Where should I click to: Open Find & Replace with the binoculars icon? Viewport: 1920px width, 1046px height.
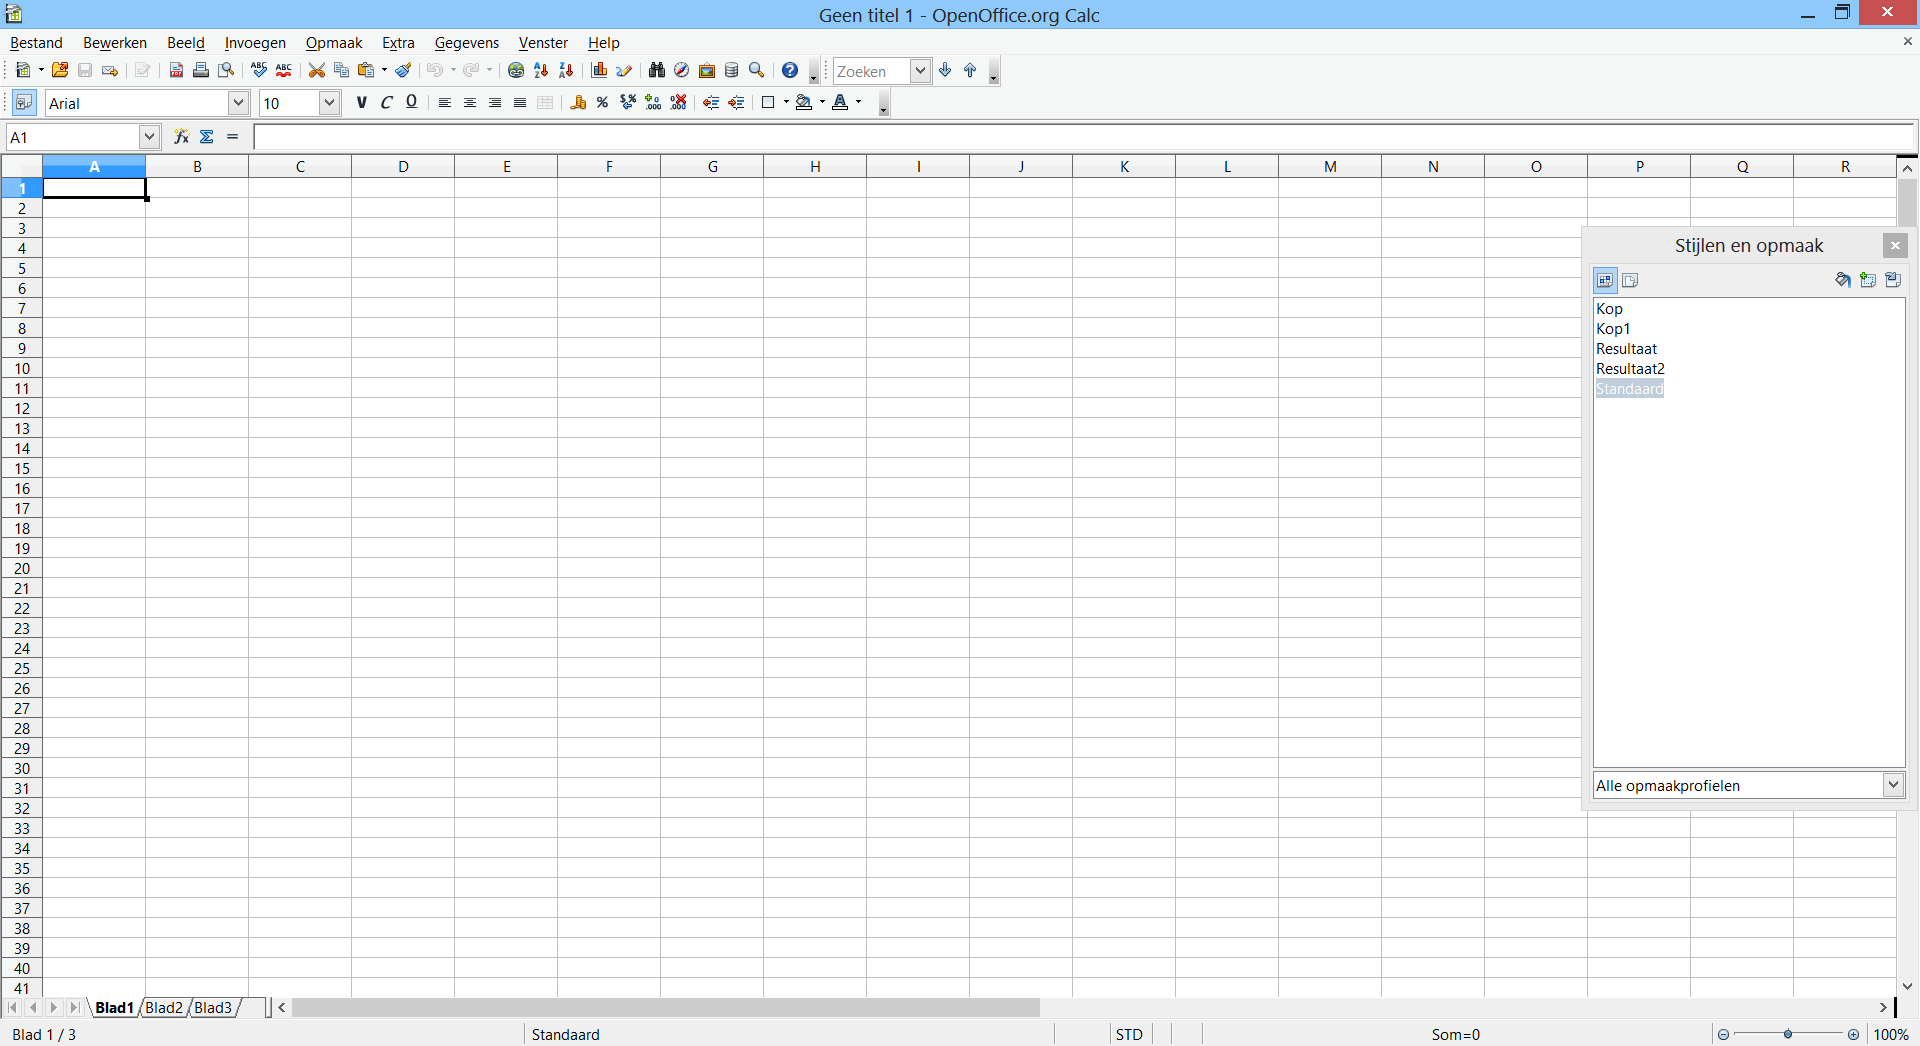[x=657, y=70]
